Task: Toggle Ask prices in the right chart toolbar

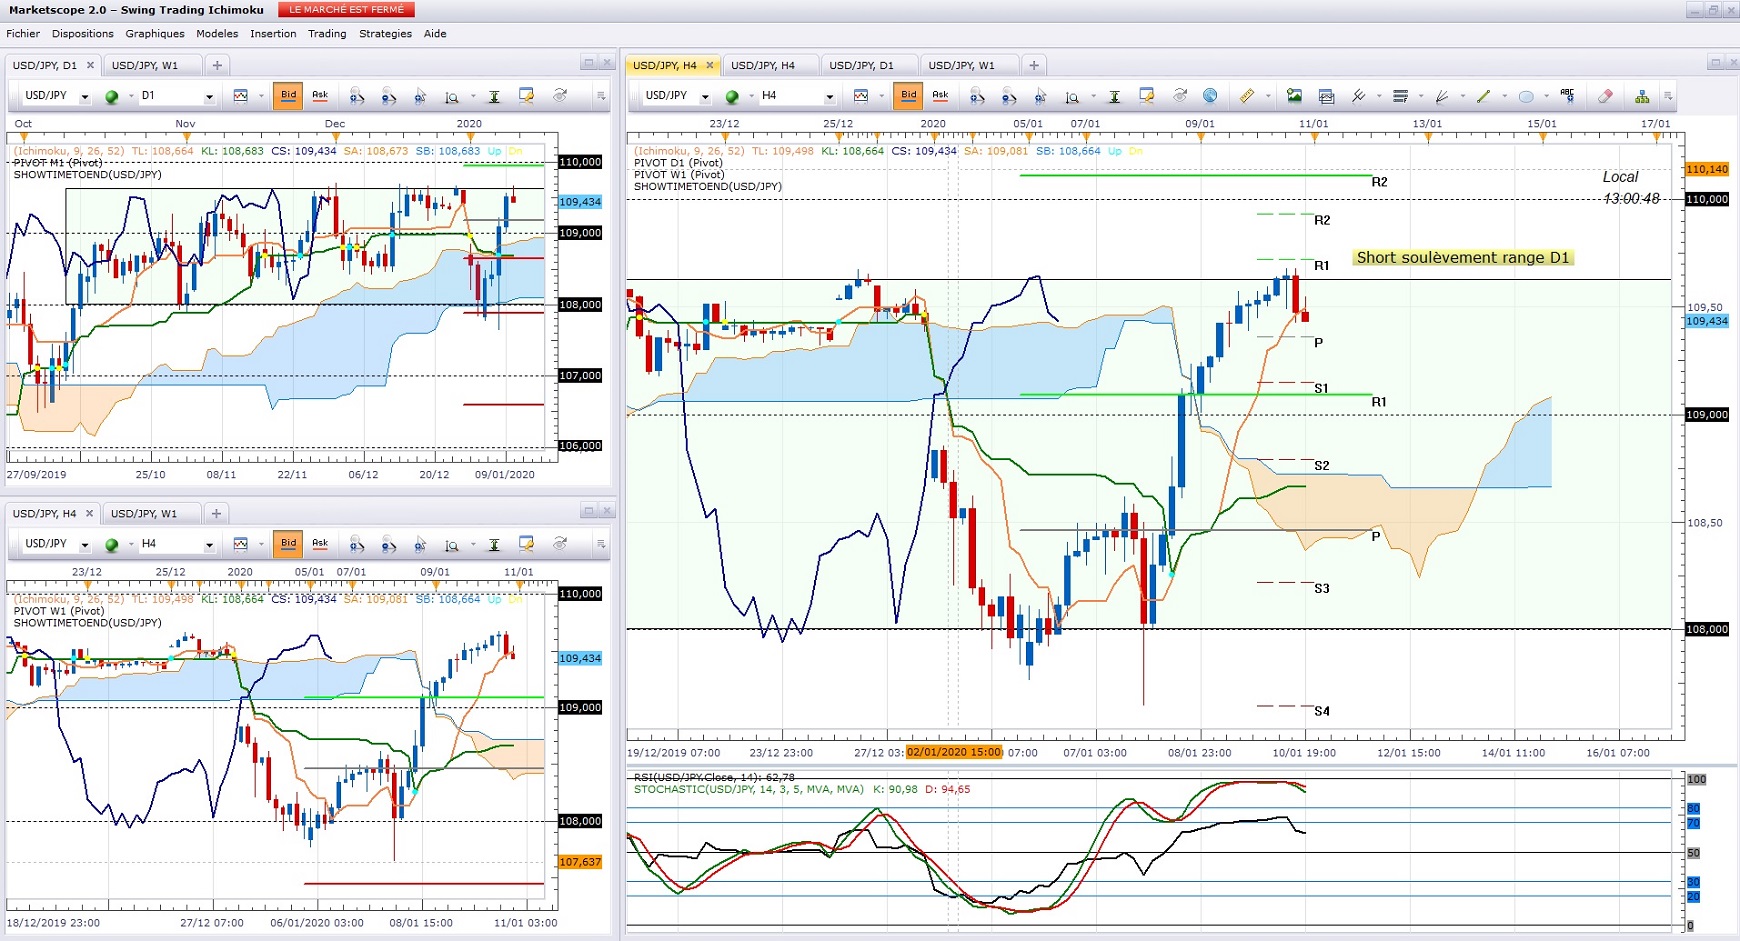Action: (940, 96)
